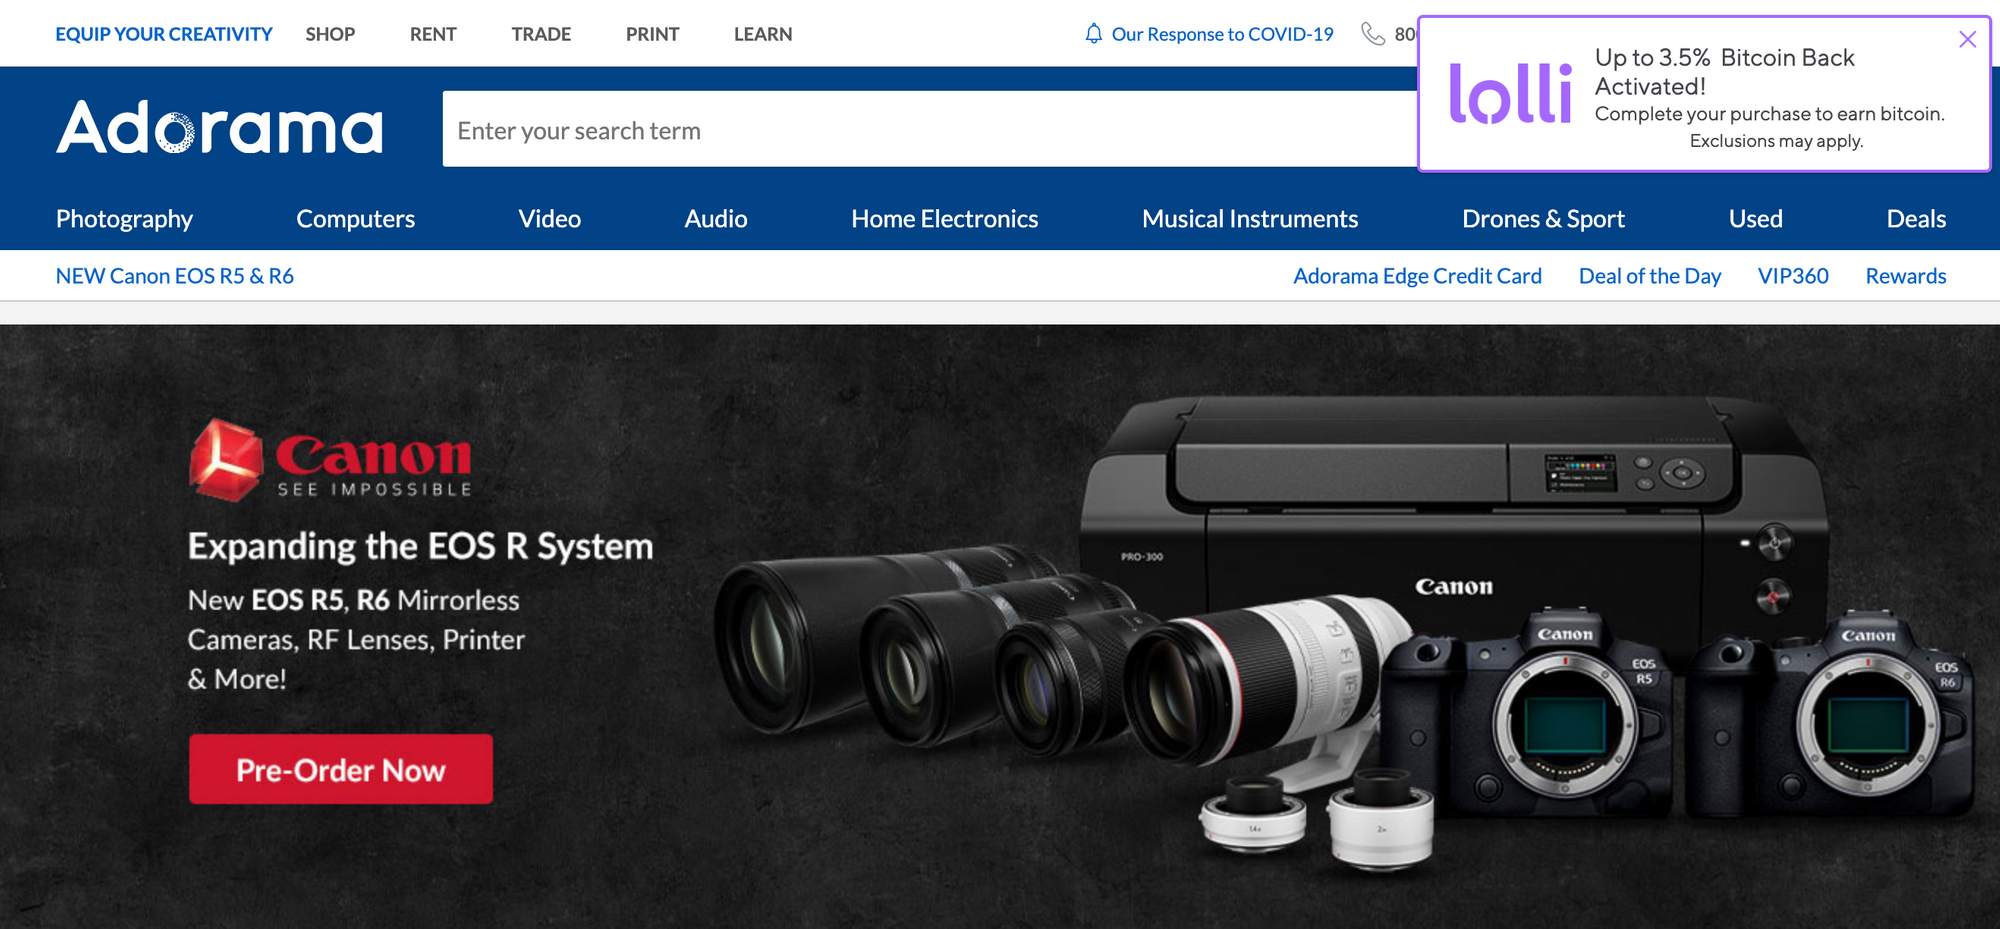The height and width of the screenshot is (929, 2000).
Task: Click the Lolli logo in the popup
Action: [x=1510, y=94]
